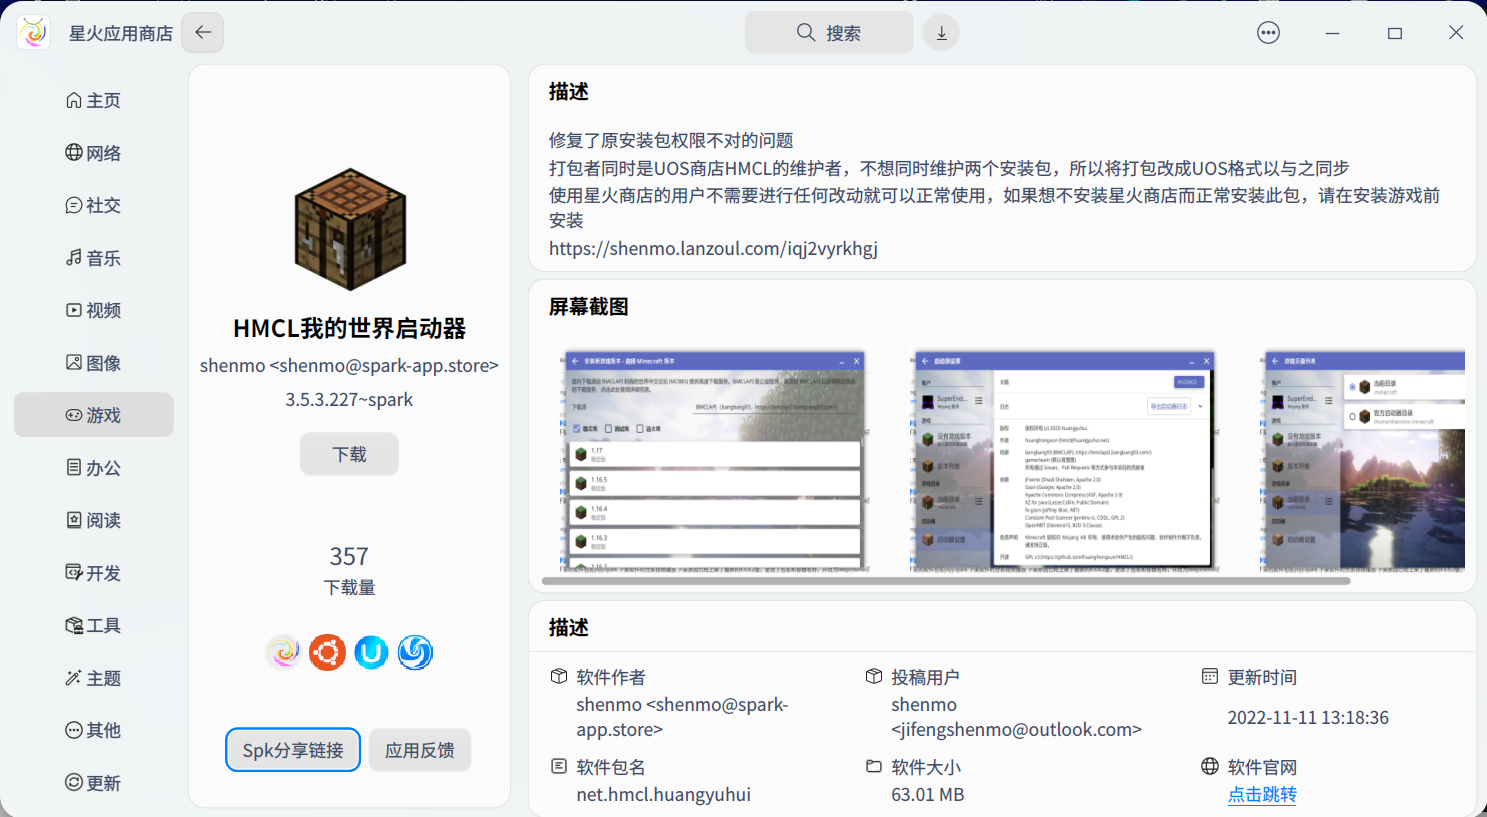Click the 下载 download button
The image size is (1487, 817).
[x=349, y=453]
